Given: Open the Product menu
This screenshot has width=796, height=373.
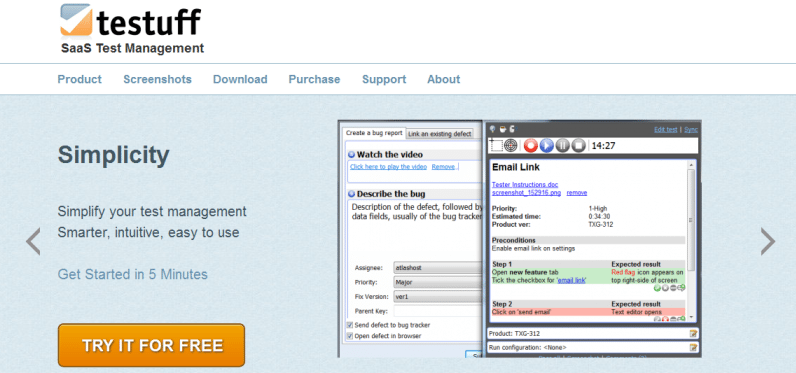Looking at the screenshot, I should pos(80,79).
